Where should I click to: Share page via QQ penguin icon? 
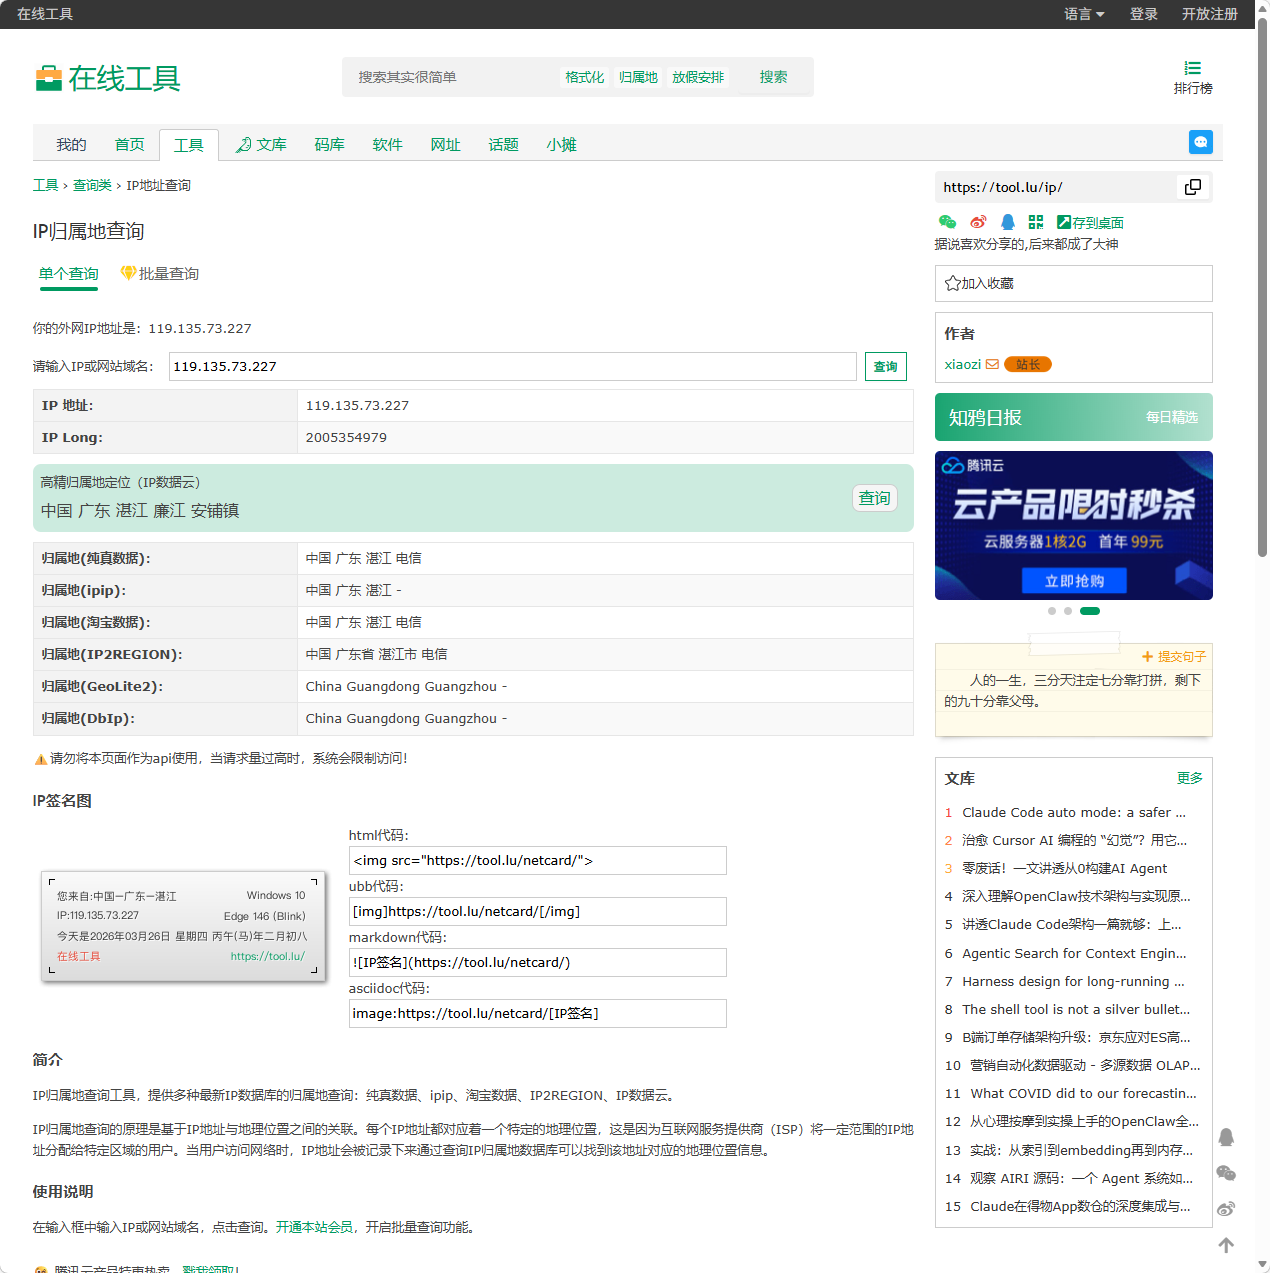pyautogui.click(x=1007, y=222)
